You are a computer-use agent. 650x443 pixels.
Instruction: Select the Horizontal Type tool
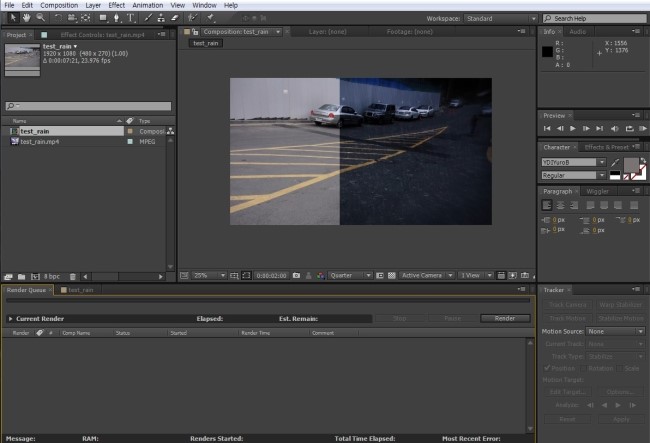(x=131, y=18)
